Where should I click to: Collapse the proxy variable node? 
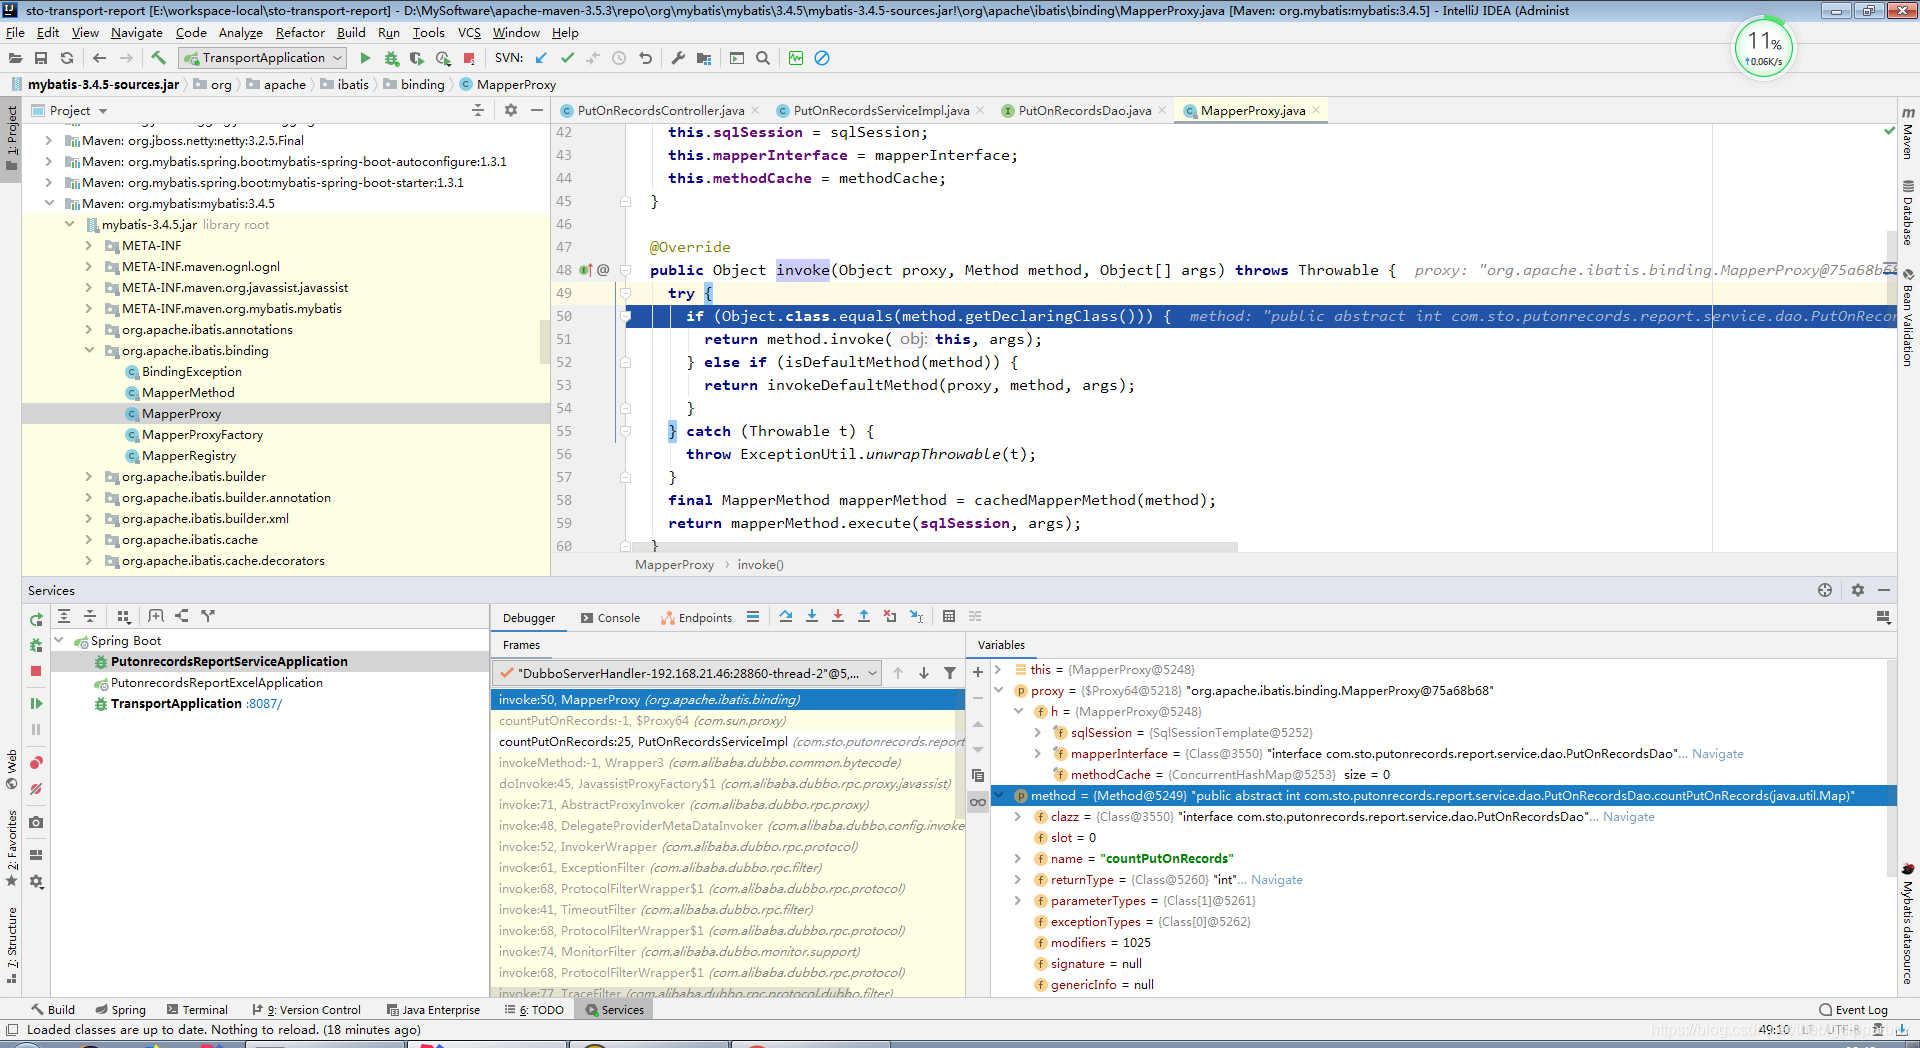[x=998, y=691]
